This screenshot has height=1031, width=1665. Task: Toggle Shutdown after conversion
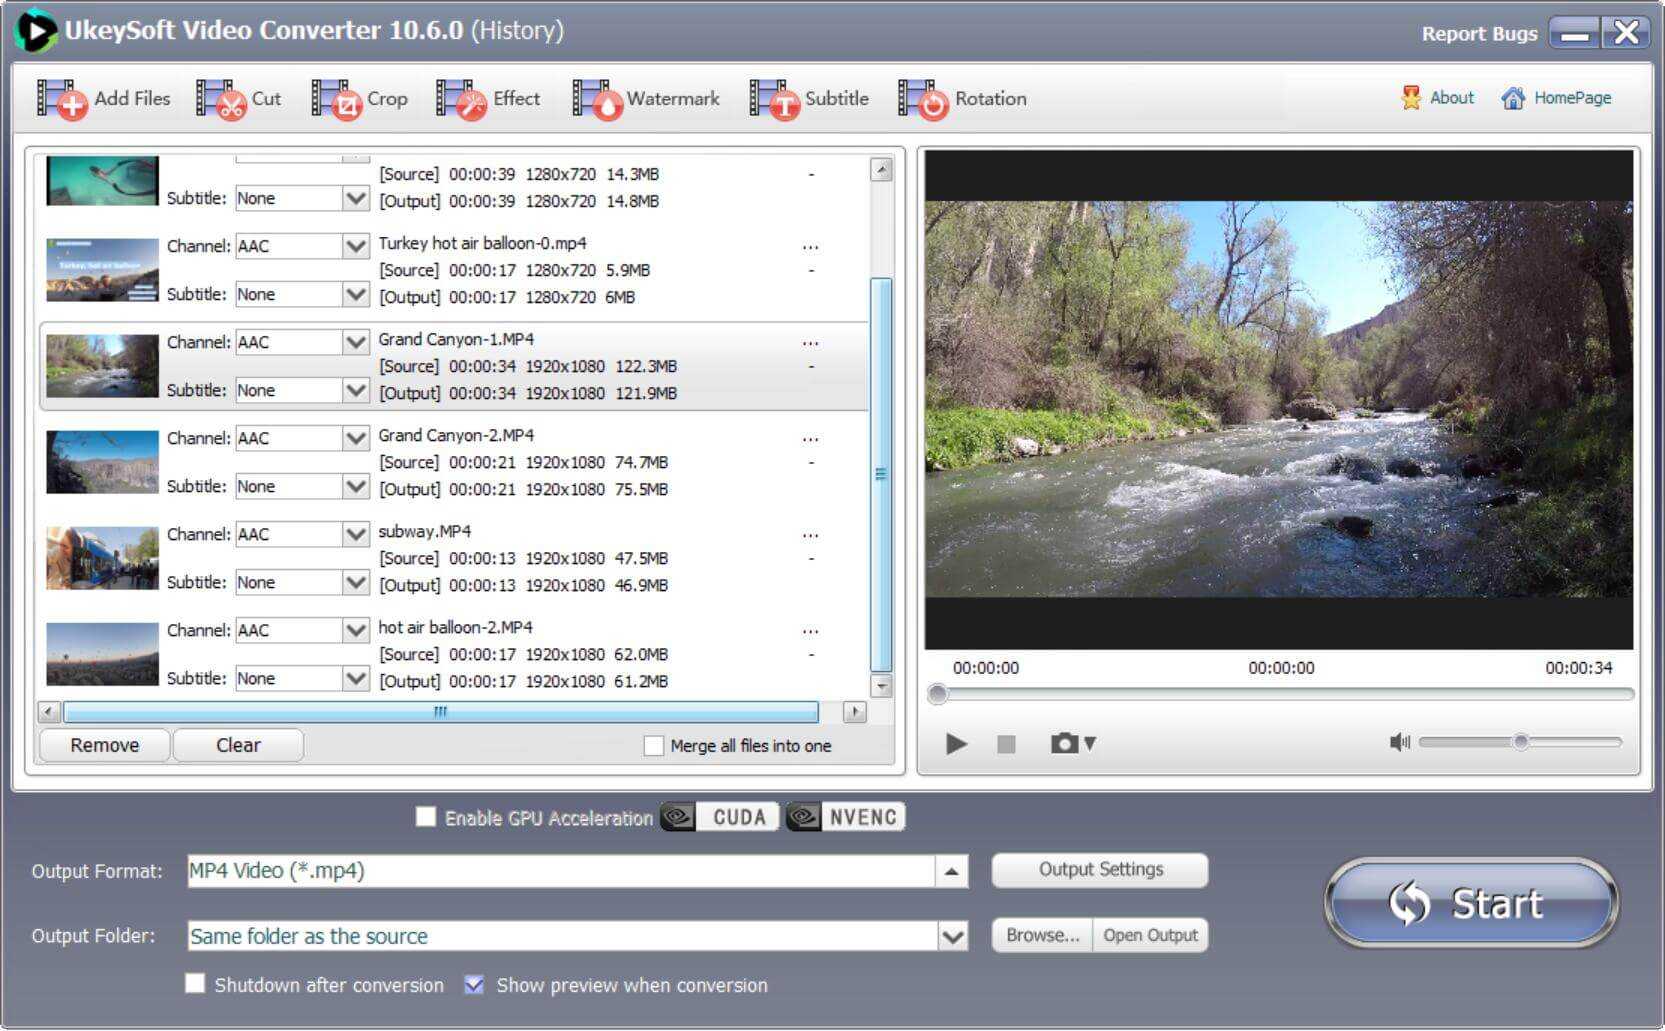click(195, 984)
